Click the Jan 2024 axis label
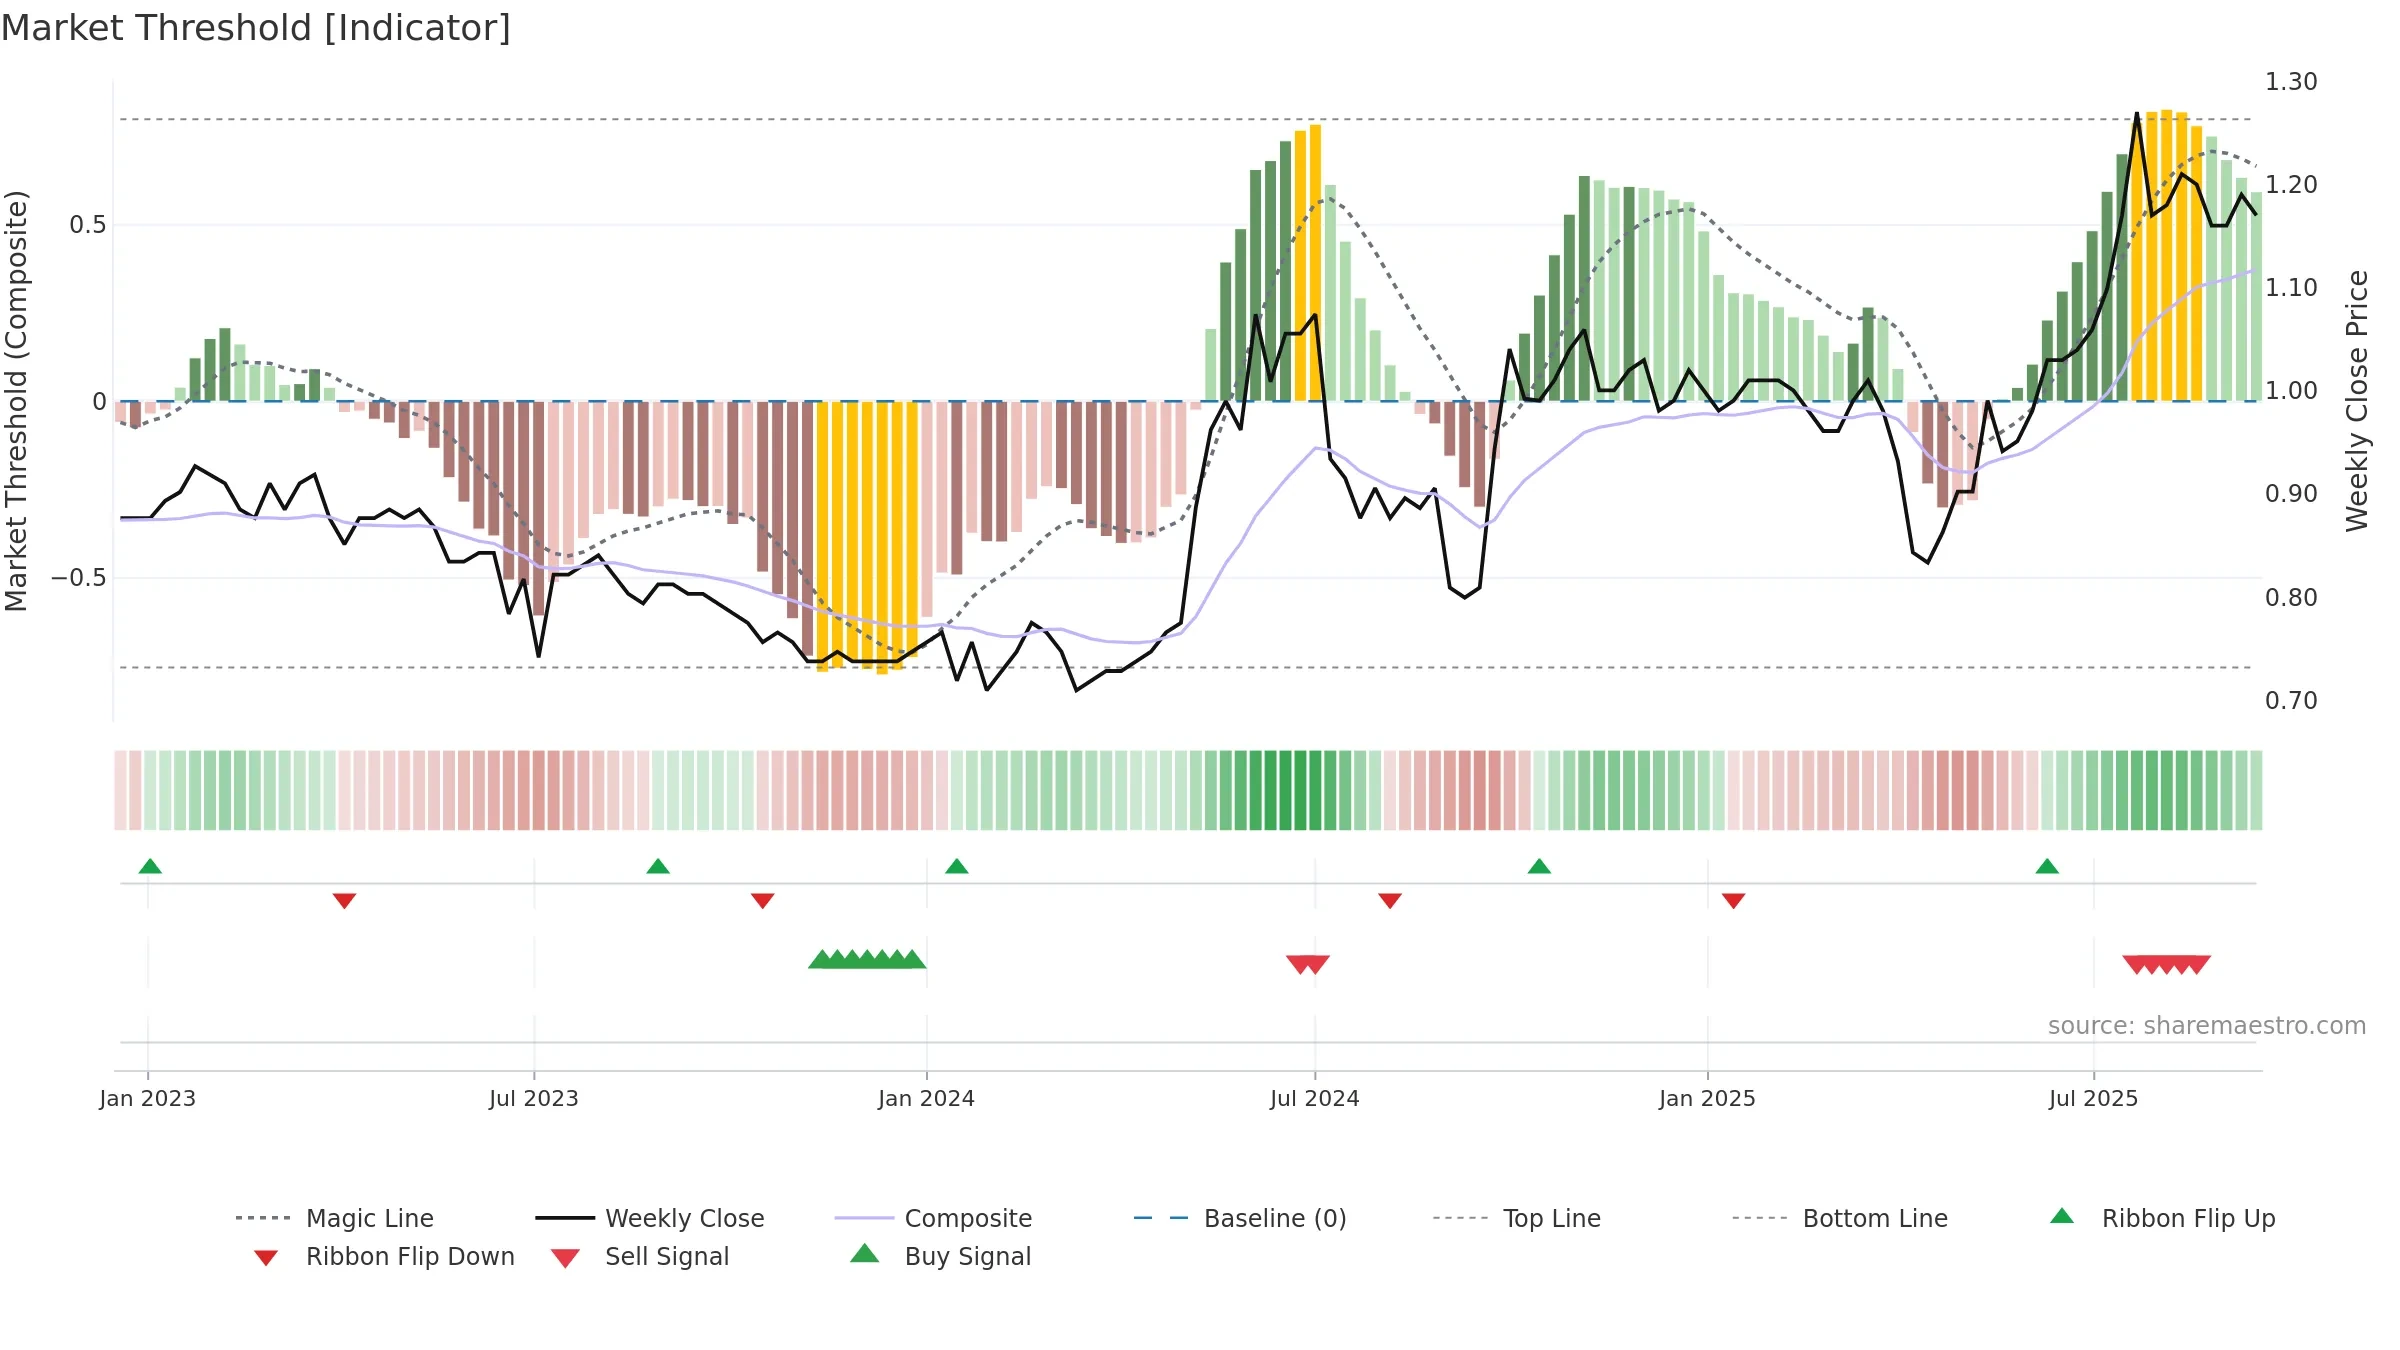The height and width of the screenshot is (1350, 2400). pyautogui.click(x=927, y=1099)
